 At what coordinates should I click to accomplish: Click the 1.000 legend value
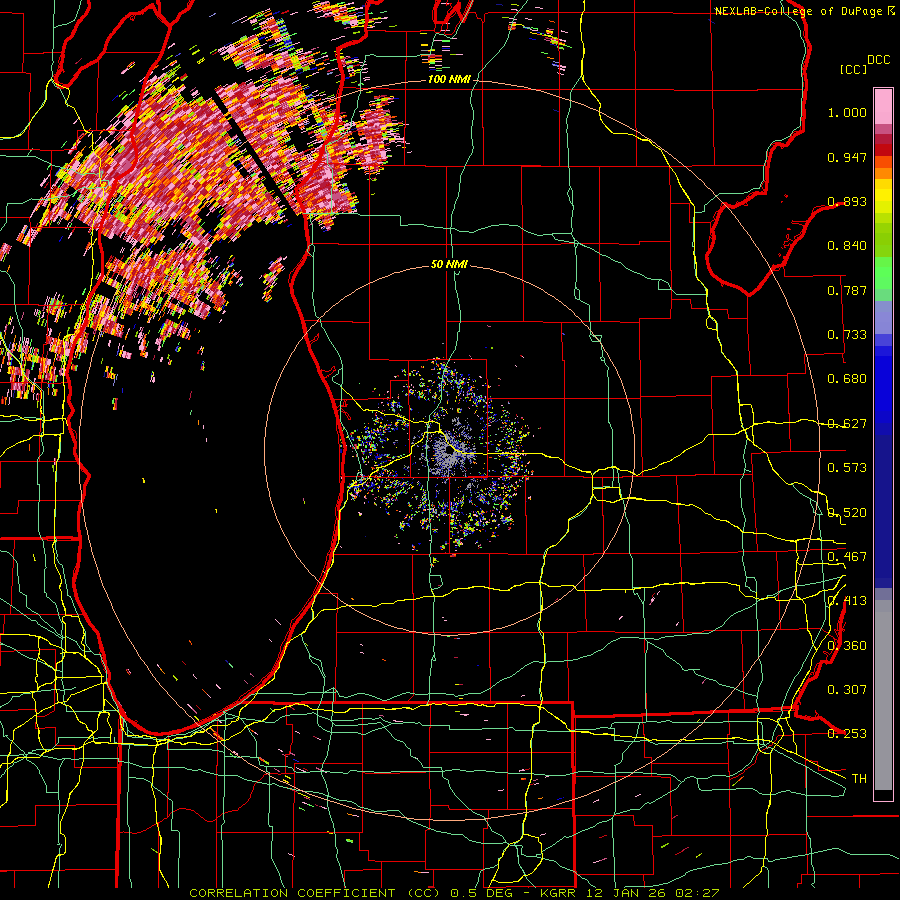click(847, 112)
